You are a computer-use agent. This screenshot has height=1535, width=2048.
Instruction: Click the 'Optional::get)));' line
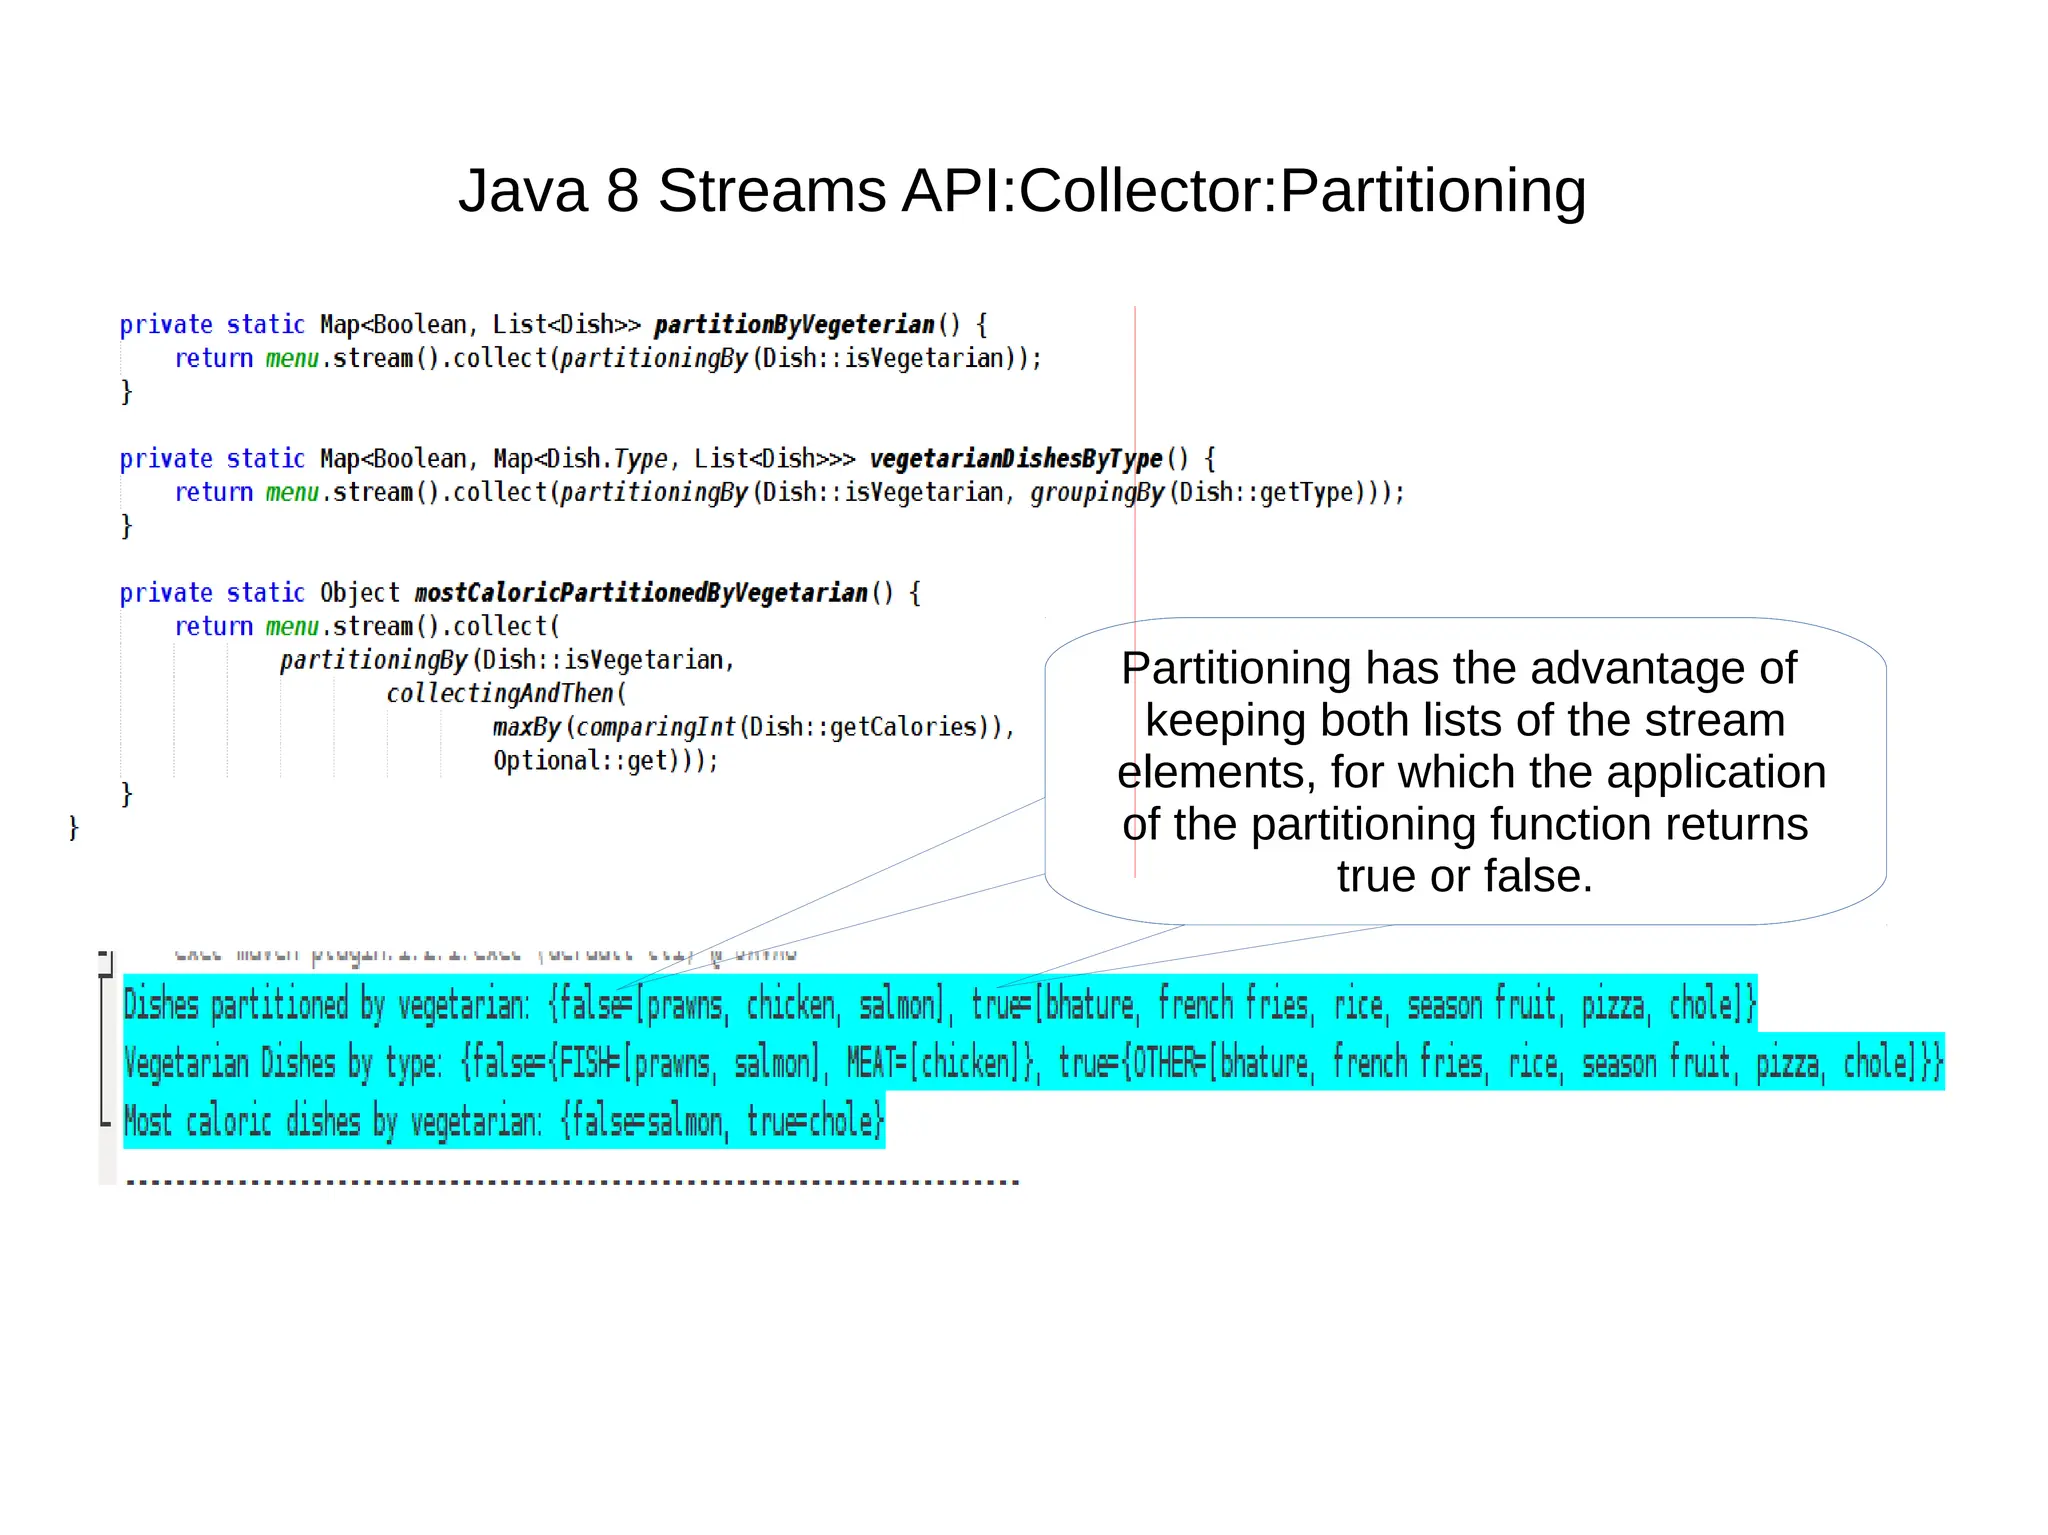606,761
